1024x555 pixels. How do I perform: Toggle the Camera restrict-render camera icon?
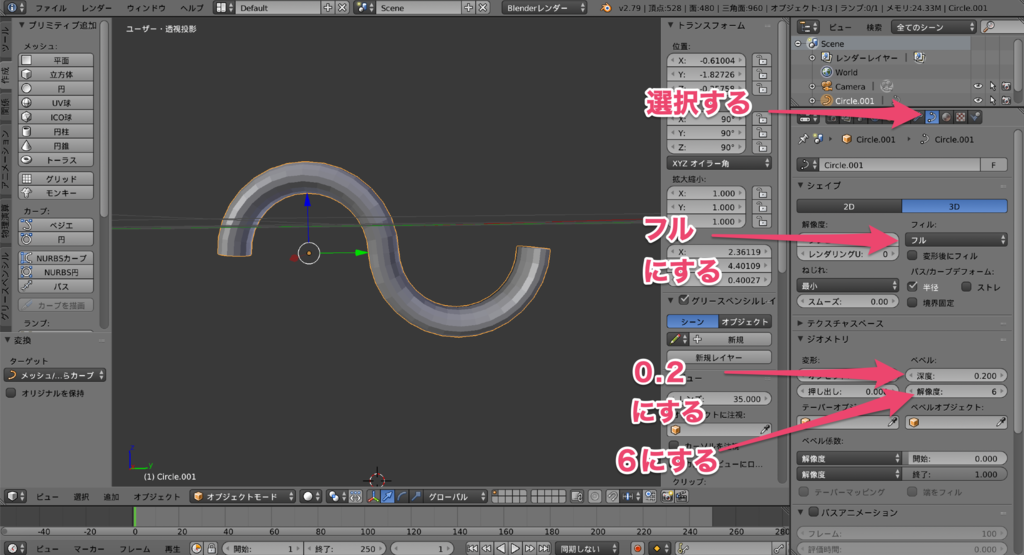tap(1006, 86)
